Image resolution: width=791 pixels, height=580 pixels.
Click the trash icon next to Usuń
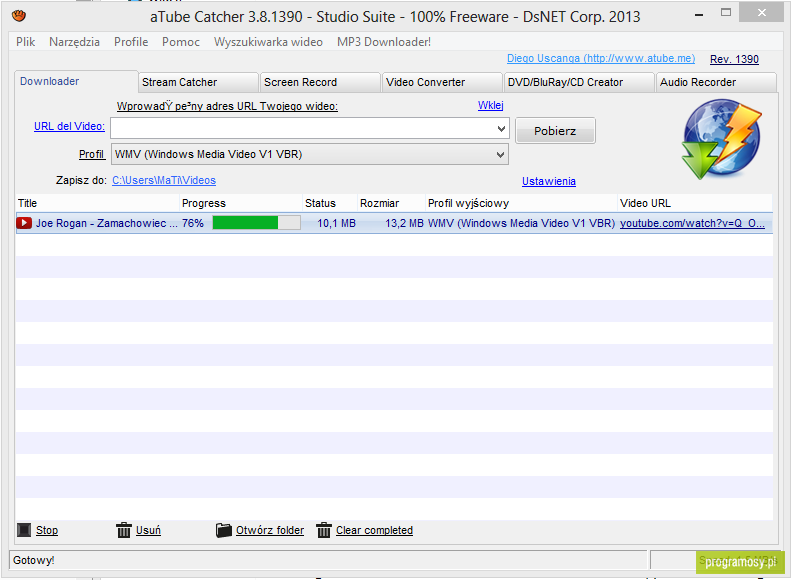point(124,530)
